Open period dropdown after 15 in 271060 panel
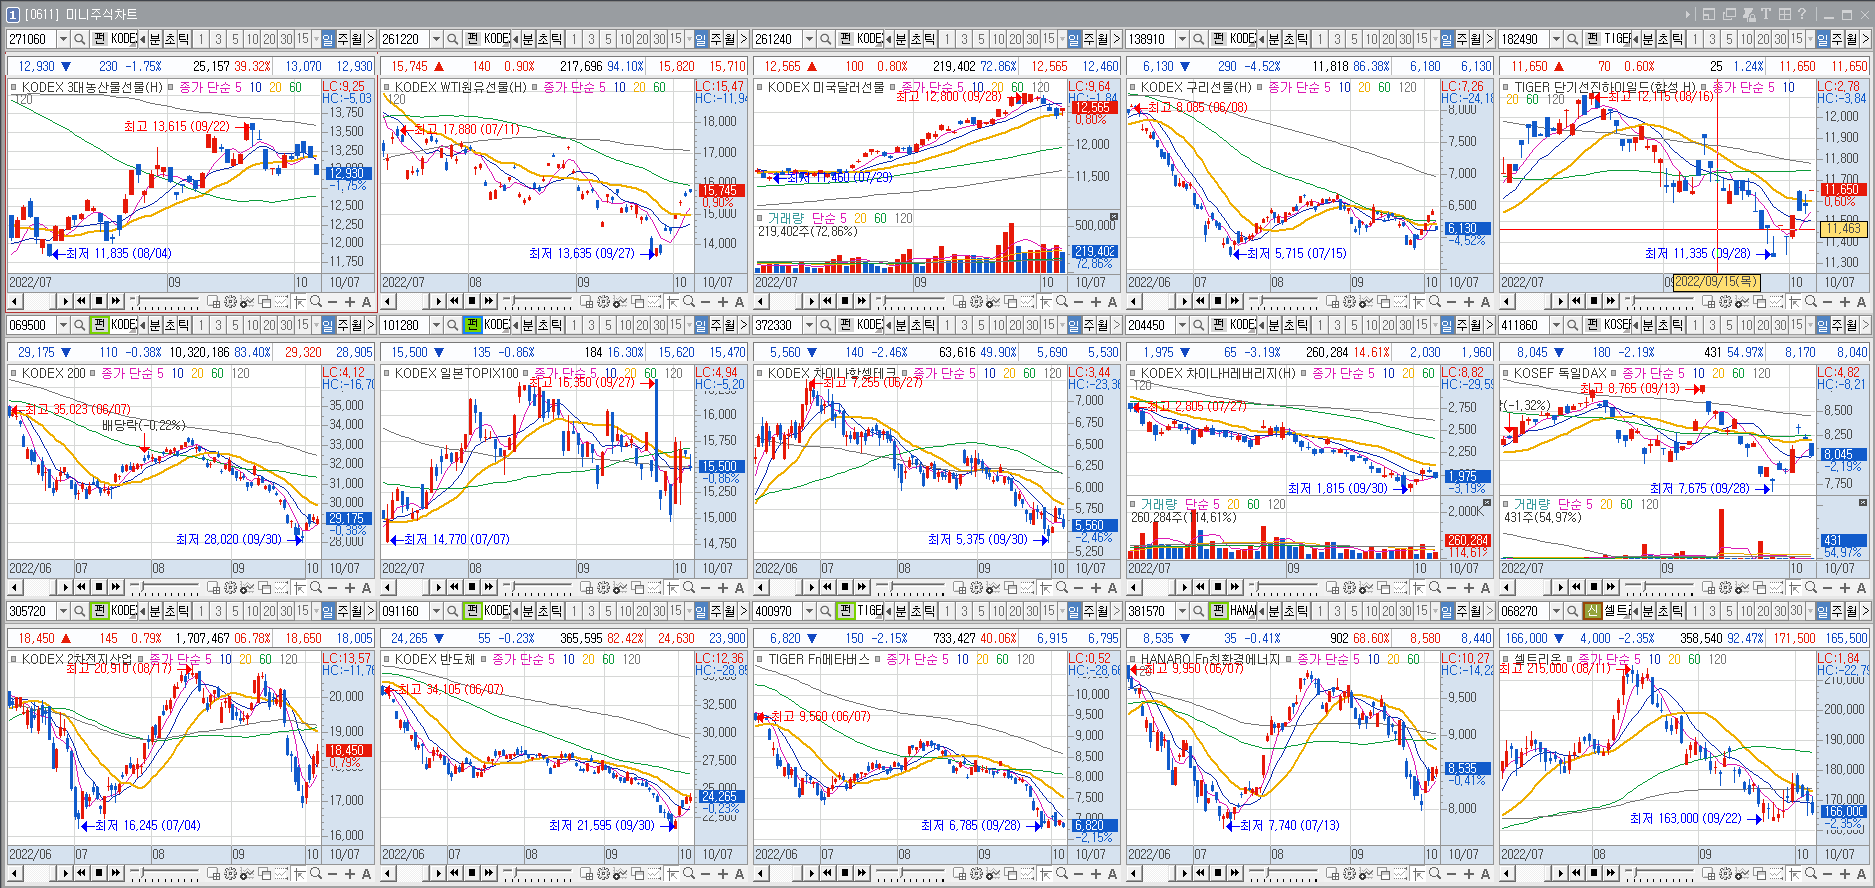Viewport: 1875px width, 888px height. [316, 39]
